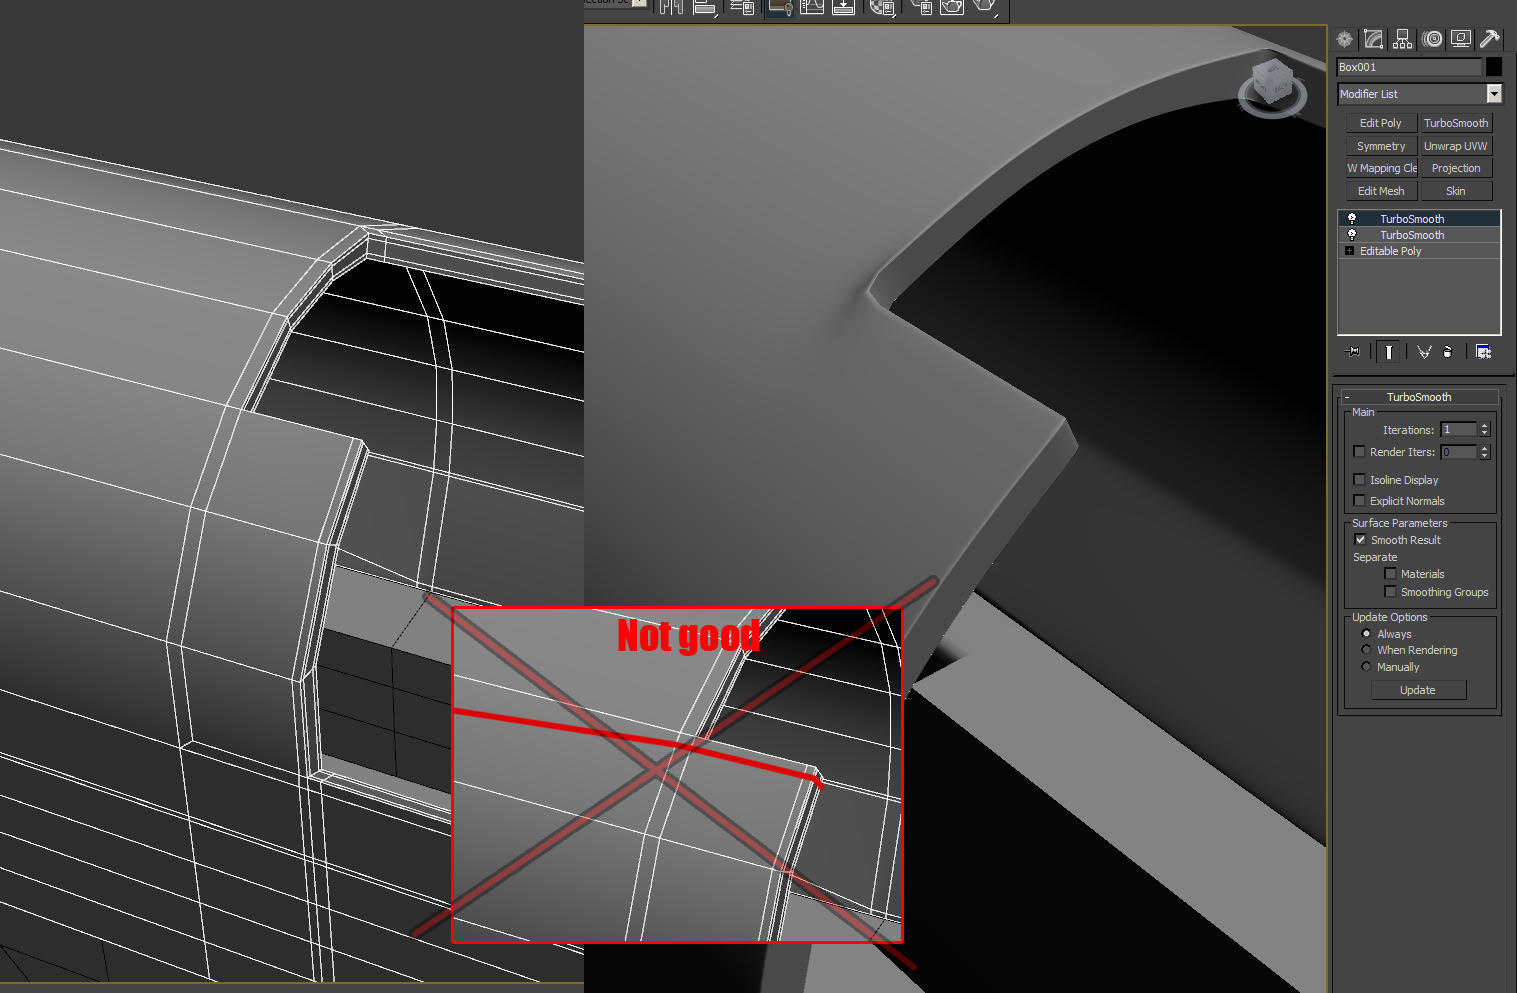Toggle the Graphite Modeling ribbon button

[780, 8]
